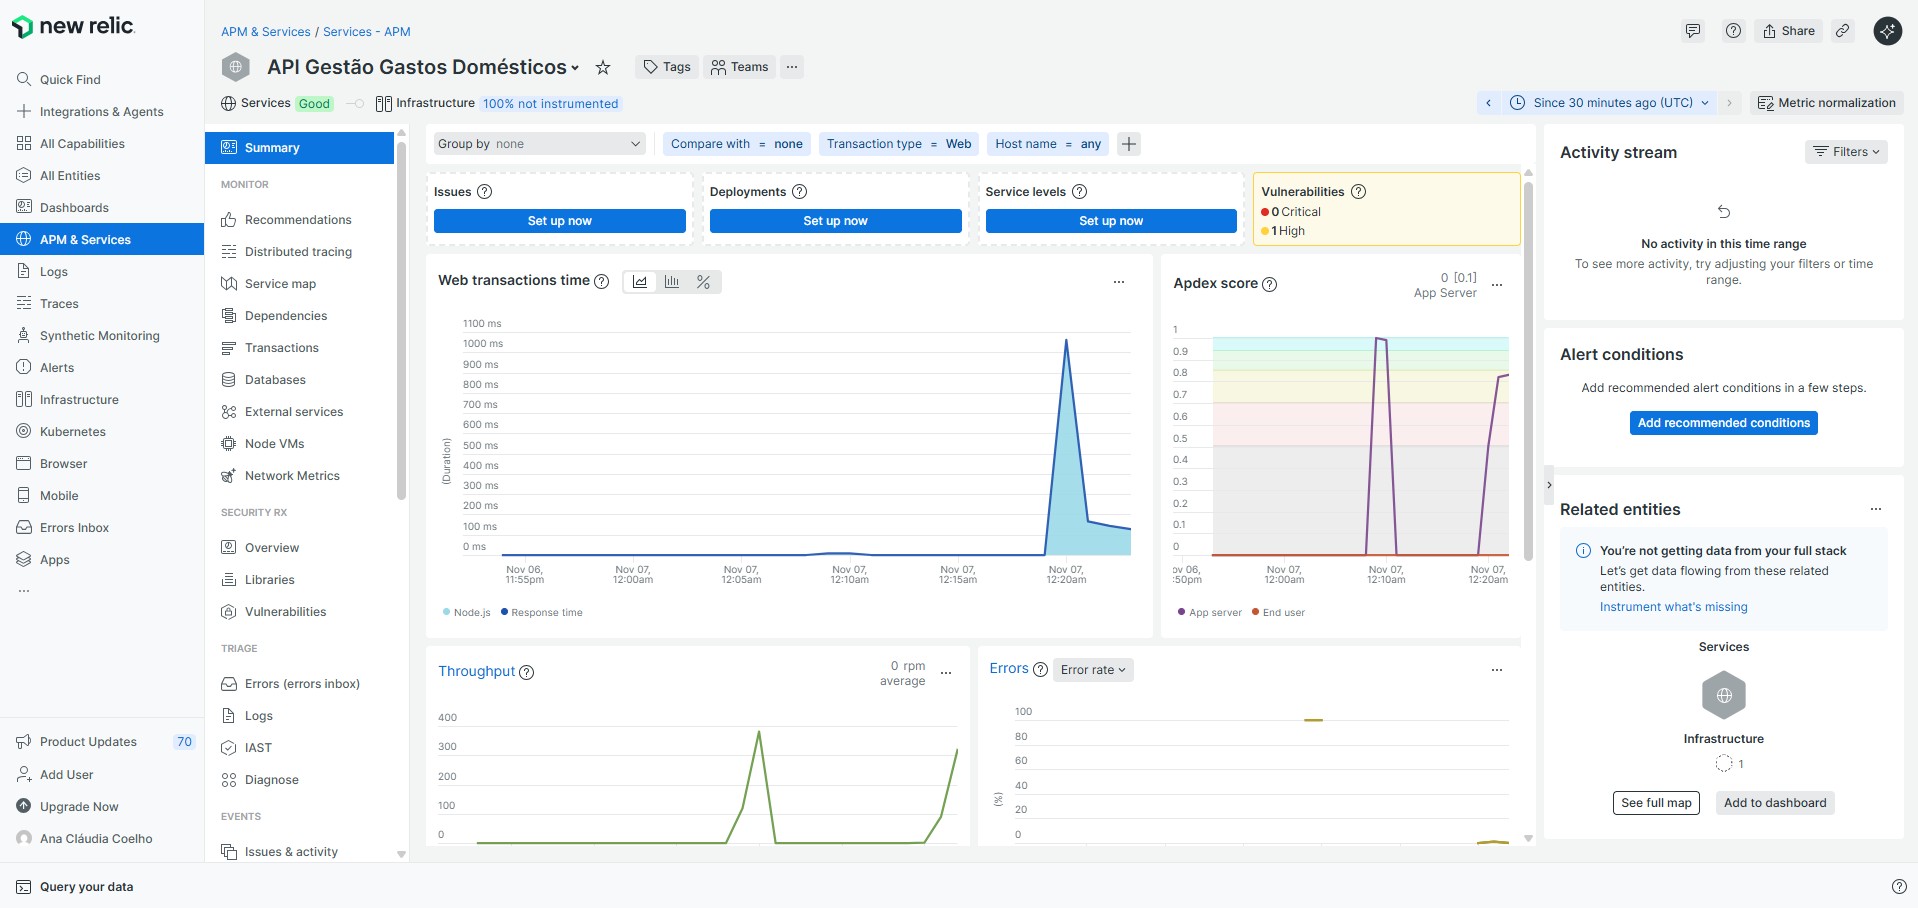The height and width of the screenshot is (908, 1918).
Task: Expand the service name dropdown chevron
Action: coord(575,68)
